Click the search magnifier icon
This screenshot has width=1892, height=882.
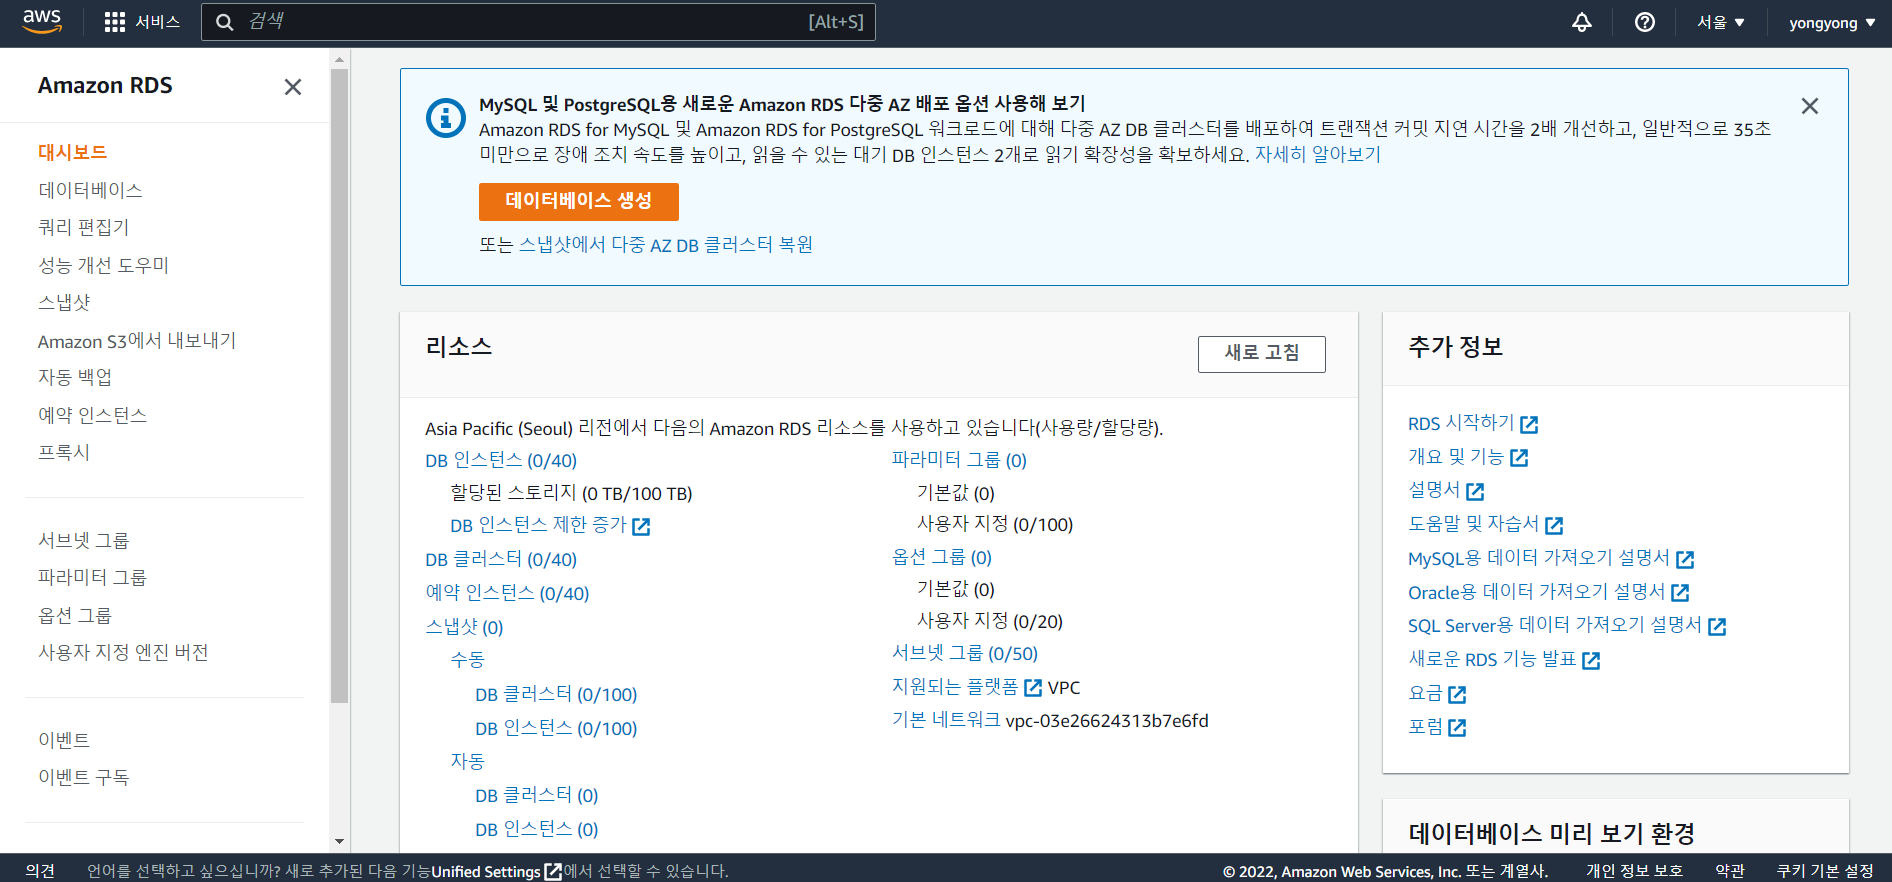[x=225, y=22]
